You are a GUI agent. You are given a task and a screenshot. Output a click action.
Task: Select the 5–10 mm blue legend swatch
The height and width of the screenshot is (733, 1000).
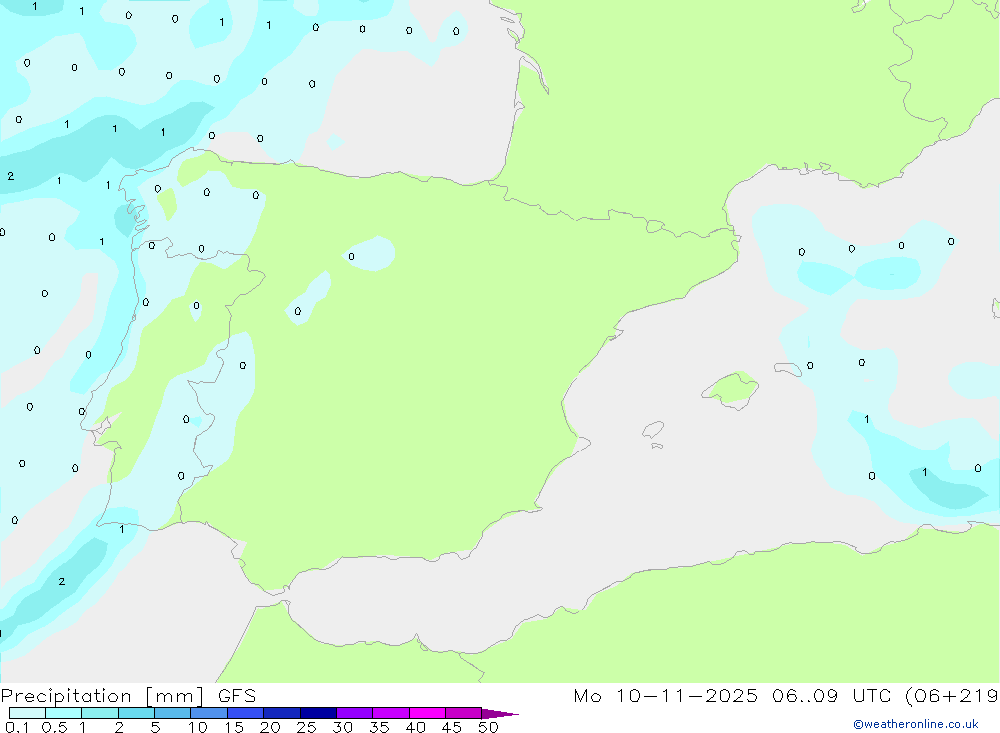(173, 713)
